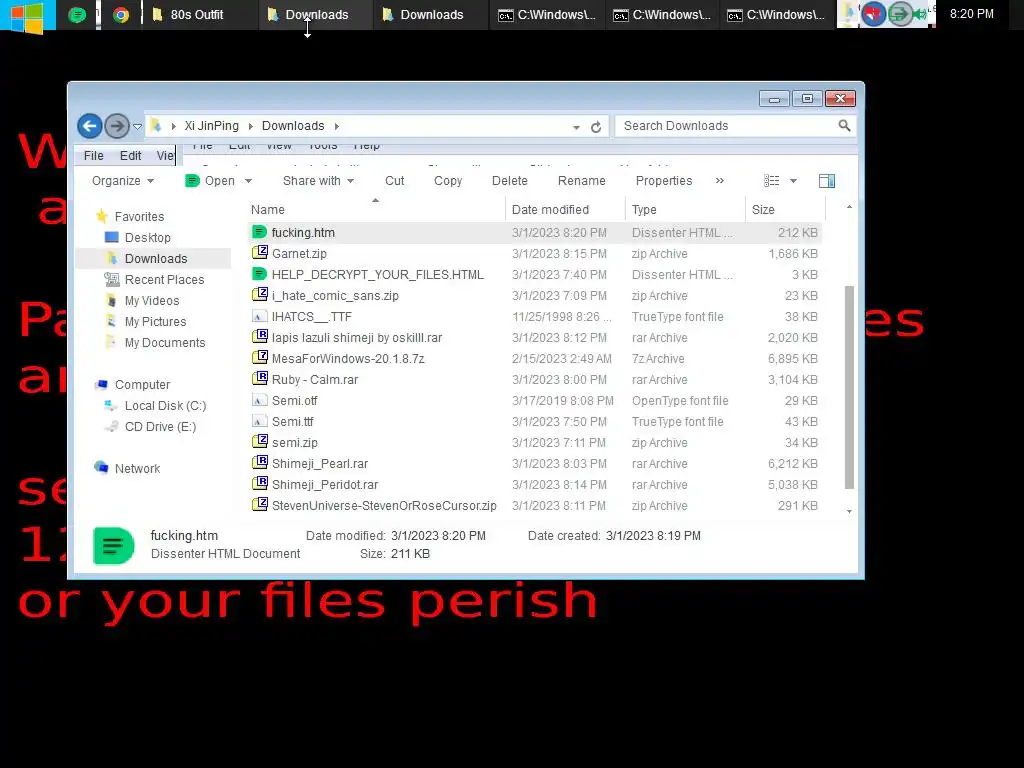Click the search magnifier icon
This screenshot has height=768, width=1024.
click(844, 125)
